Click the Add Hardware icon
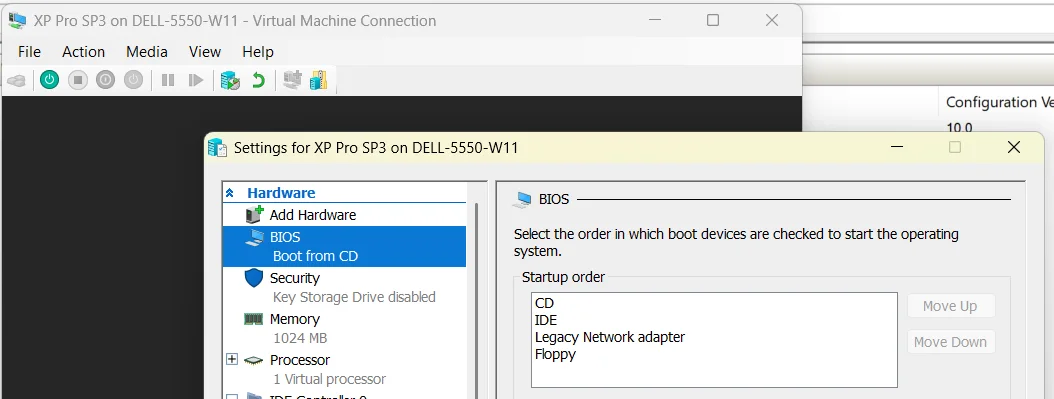Image resolution: width=1054 pixels, height=399 pixels. point(255,214)
